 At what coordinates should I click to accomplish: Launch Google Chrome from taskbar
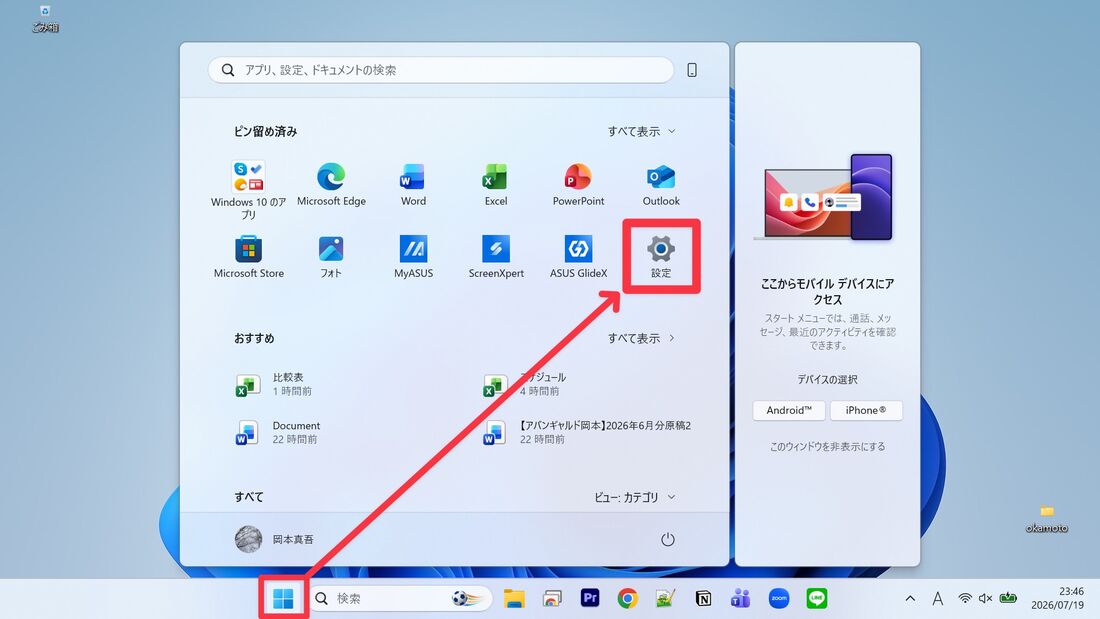click(x=628, y=599)
